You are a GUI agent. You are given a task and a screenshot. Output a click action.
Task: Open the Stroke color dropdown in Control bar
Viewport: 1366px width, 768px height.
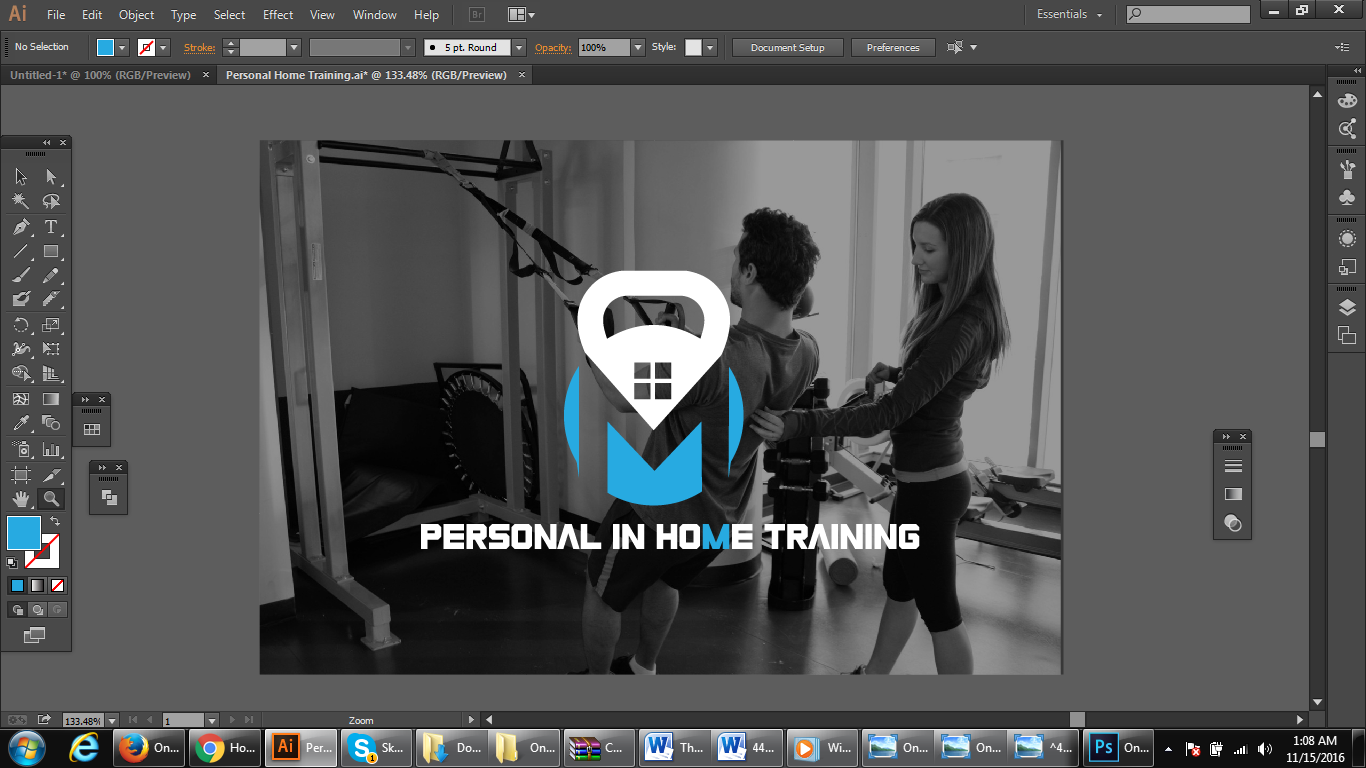pyautogui.click(x=163, y=47)
